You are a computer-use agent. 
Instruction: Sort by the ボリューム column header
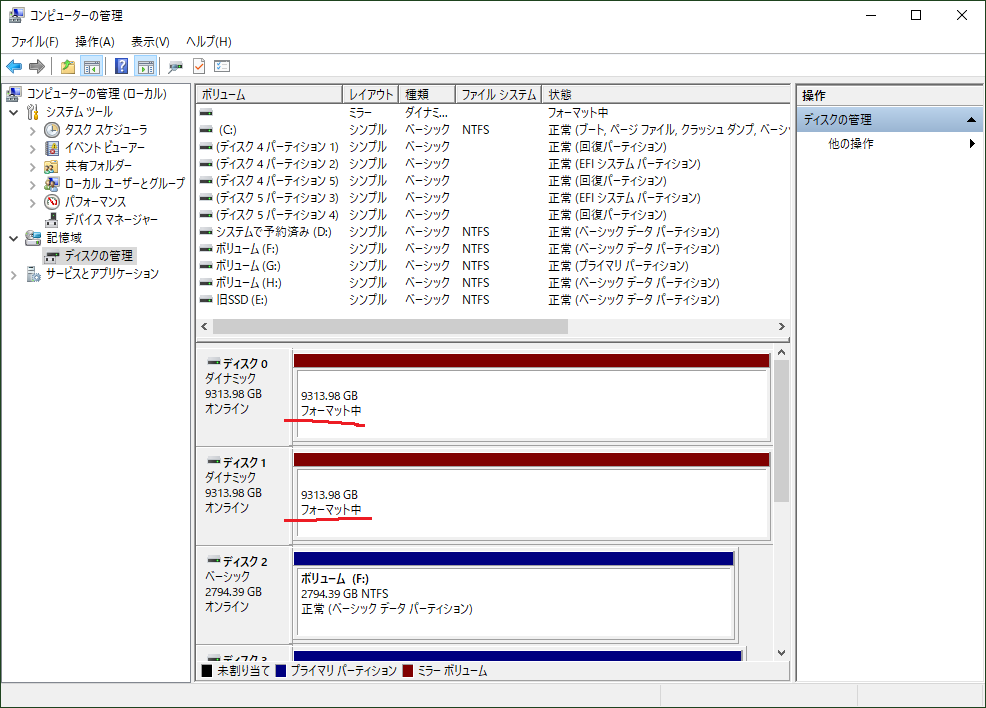(x=269, y=94)
